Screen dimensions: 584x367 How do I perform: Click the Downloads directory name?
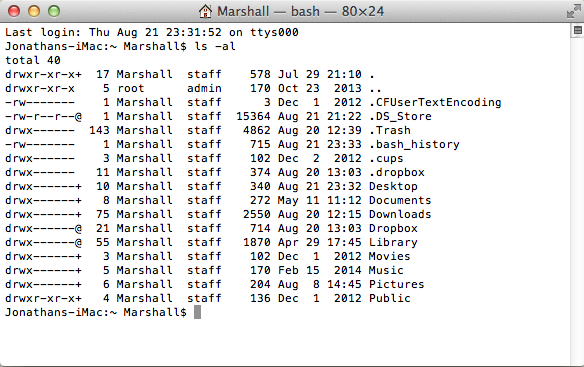[400, 214]
